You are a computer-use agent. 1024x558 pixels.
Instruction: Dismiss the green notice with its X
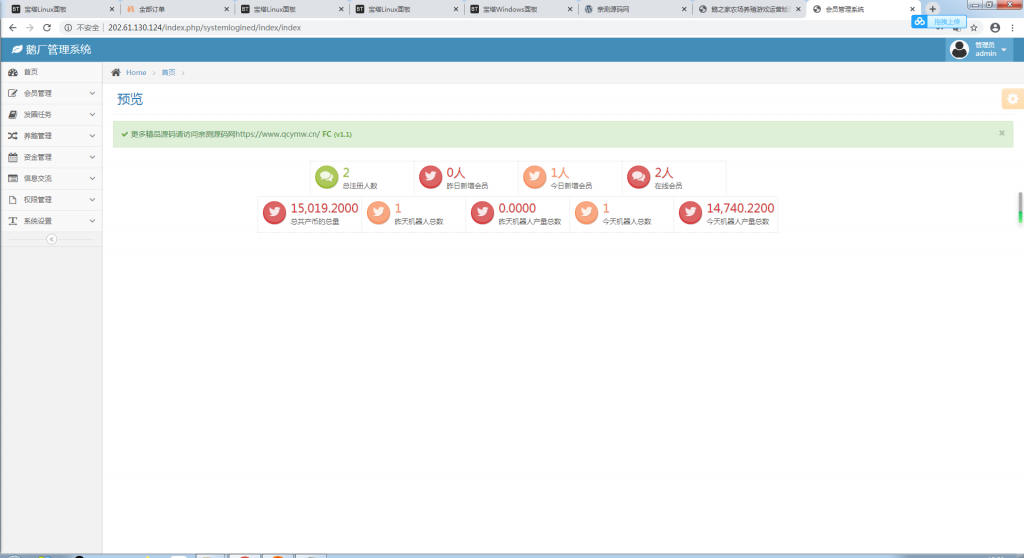[1001, 132]
